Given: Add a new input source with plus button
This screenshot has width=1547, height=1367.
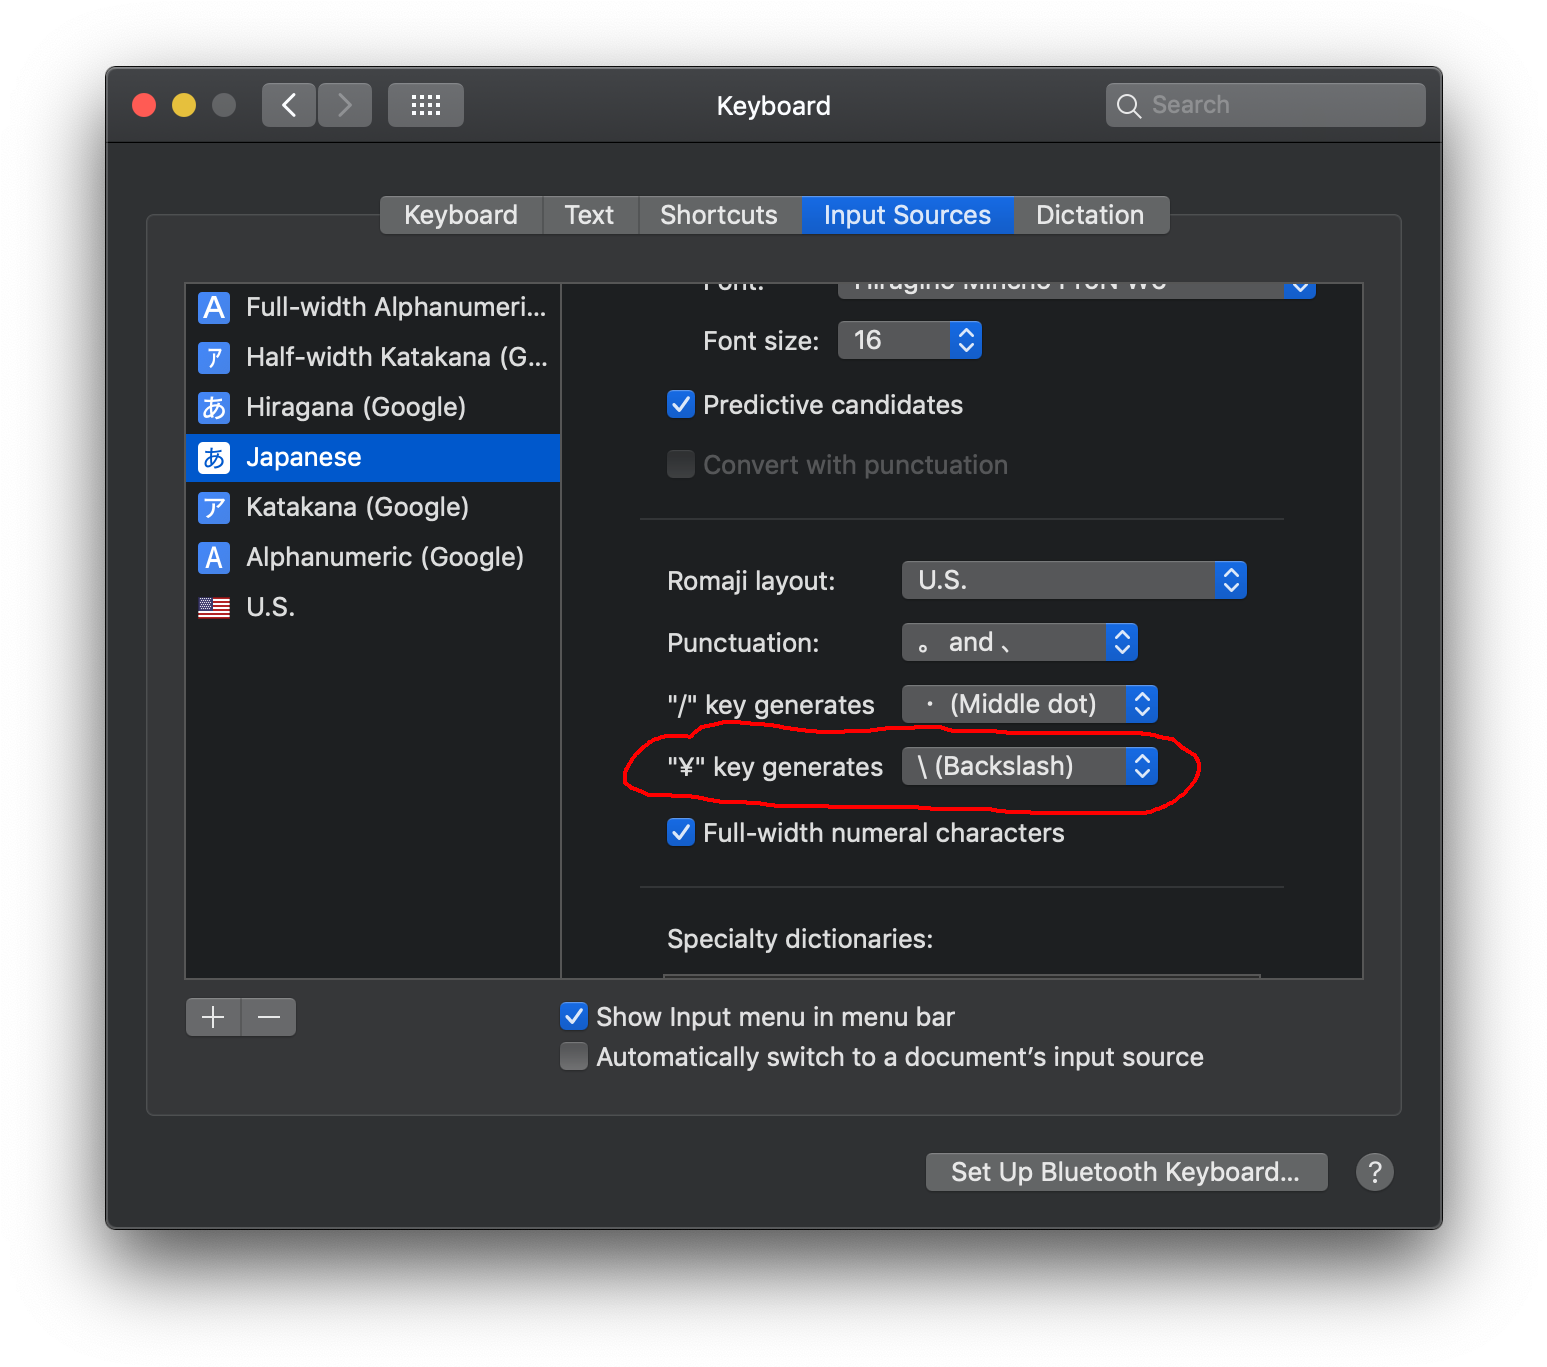Looking at the screenshot, I should (213, 1016).
